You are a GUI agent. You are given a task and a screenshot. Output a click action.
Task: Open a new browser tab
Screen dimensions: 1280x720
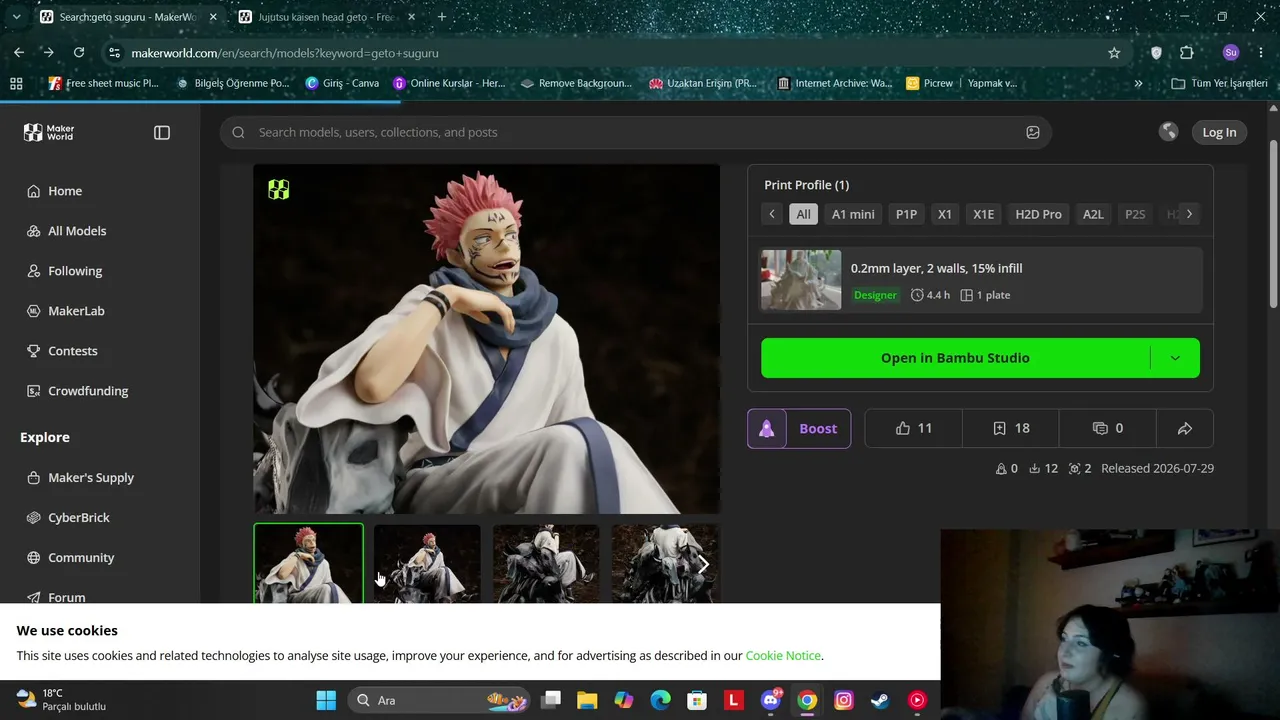click(x=442, y=17)
